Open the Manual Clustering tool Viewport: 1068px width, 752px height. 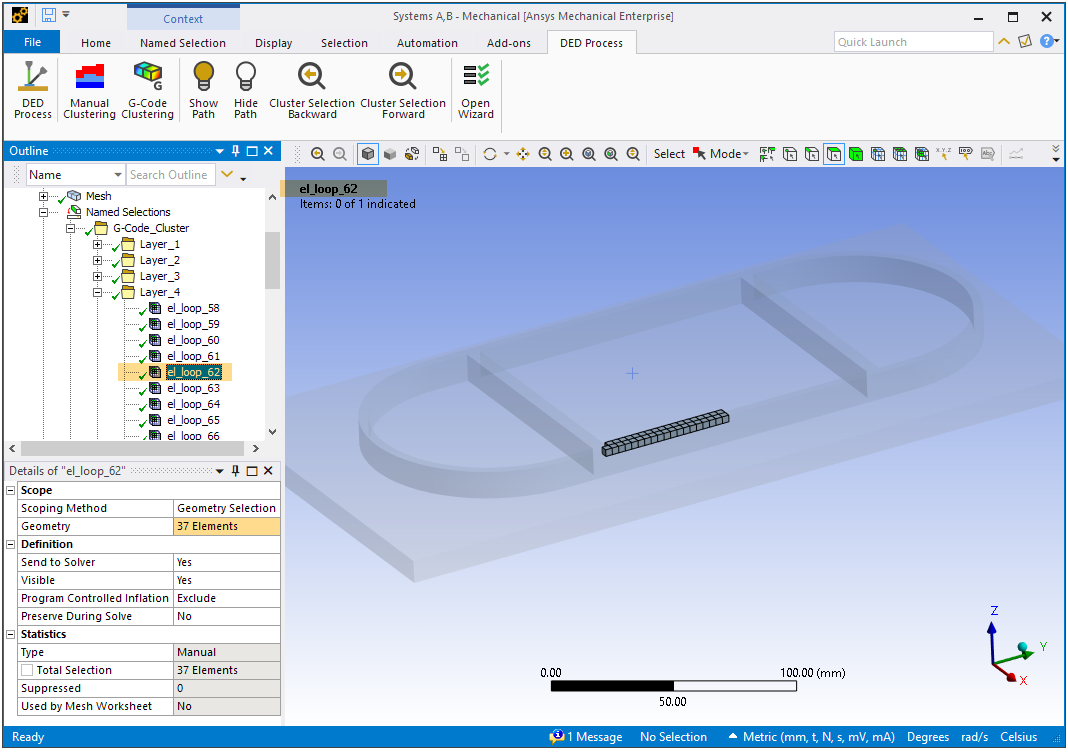(x=89, y=90)
